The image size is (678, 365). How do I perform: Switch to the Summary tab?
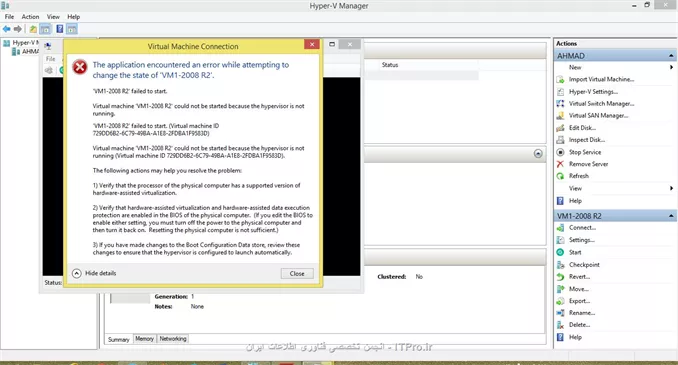coord(118,339)
